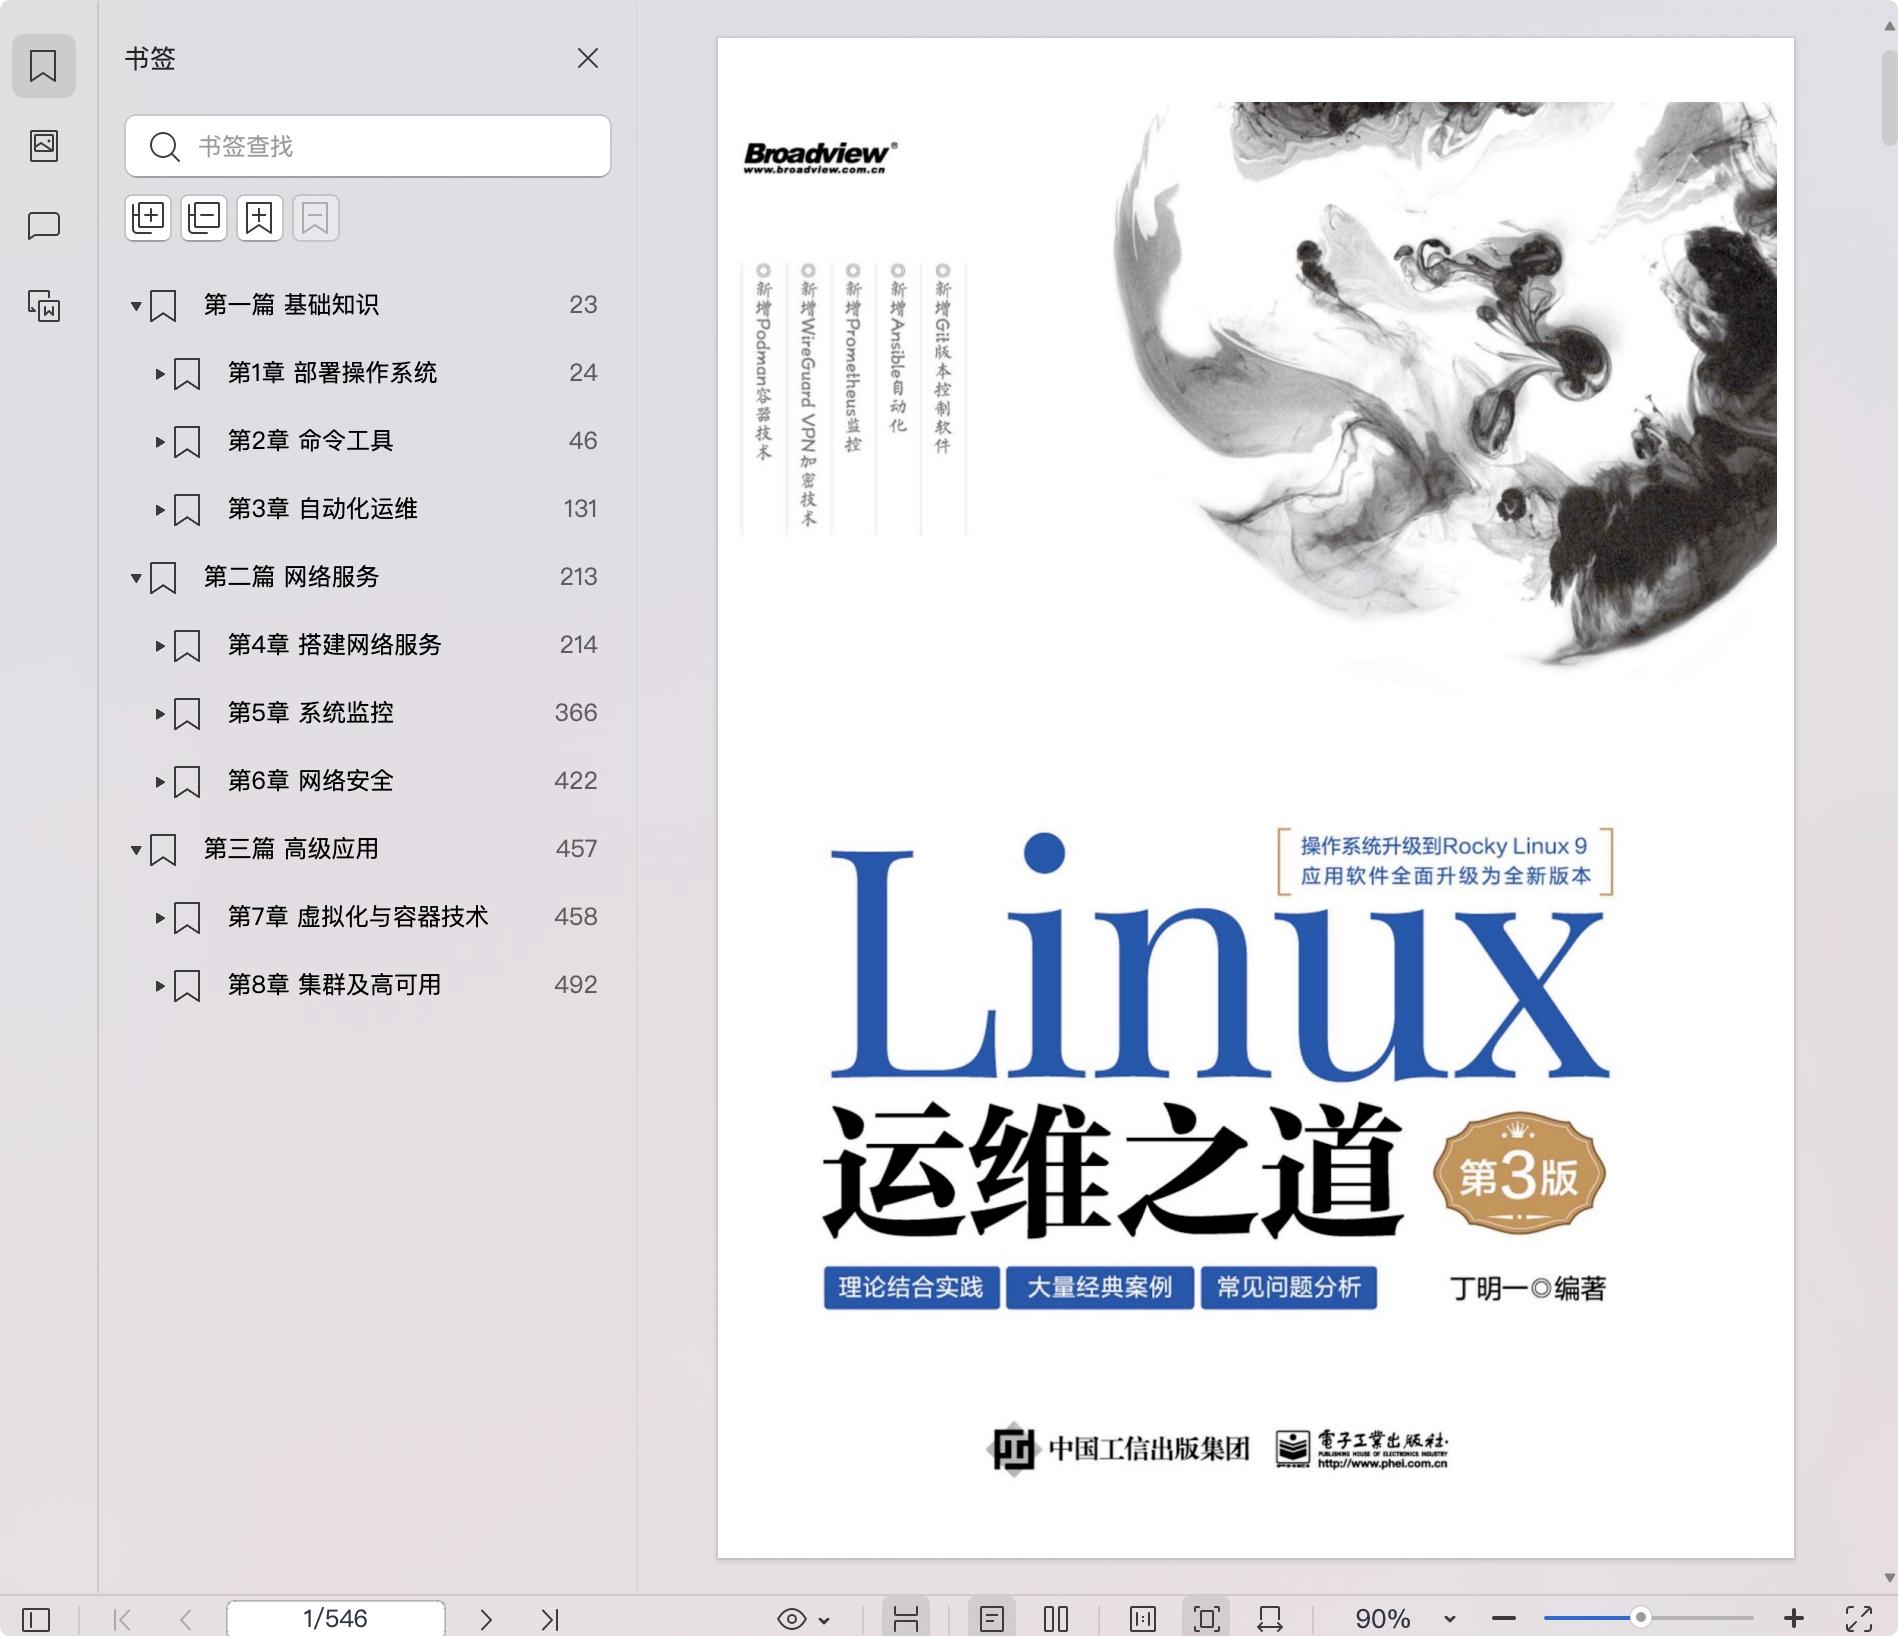This screenshot has height=1636, width=1898.
Task: Click the search magnifier icon in bookmark search
Action: [164, 147]
